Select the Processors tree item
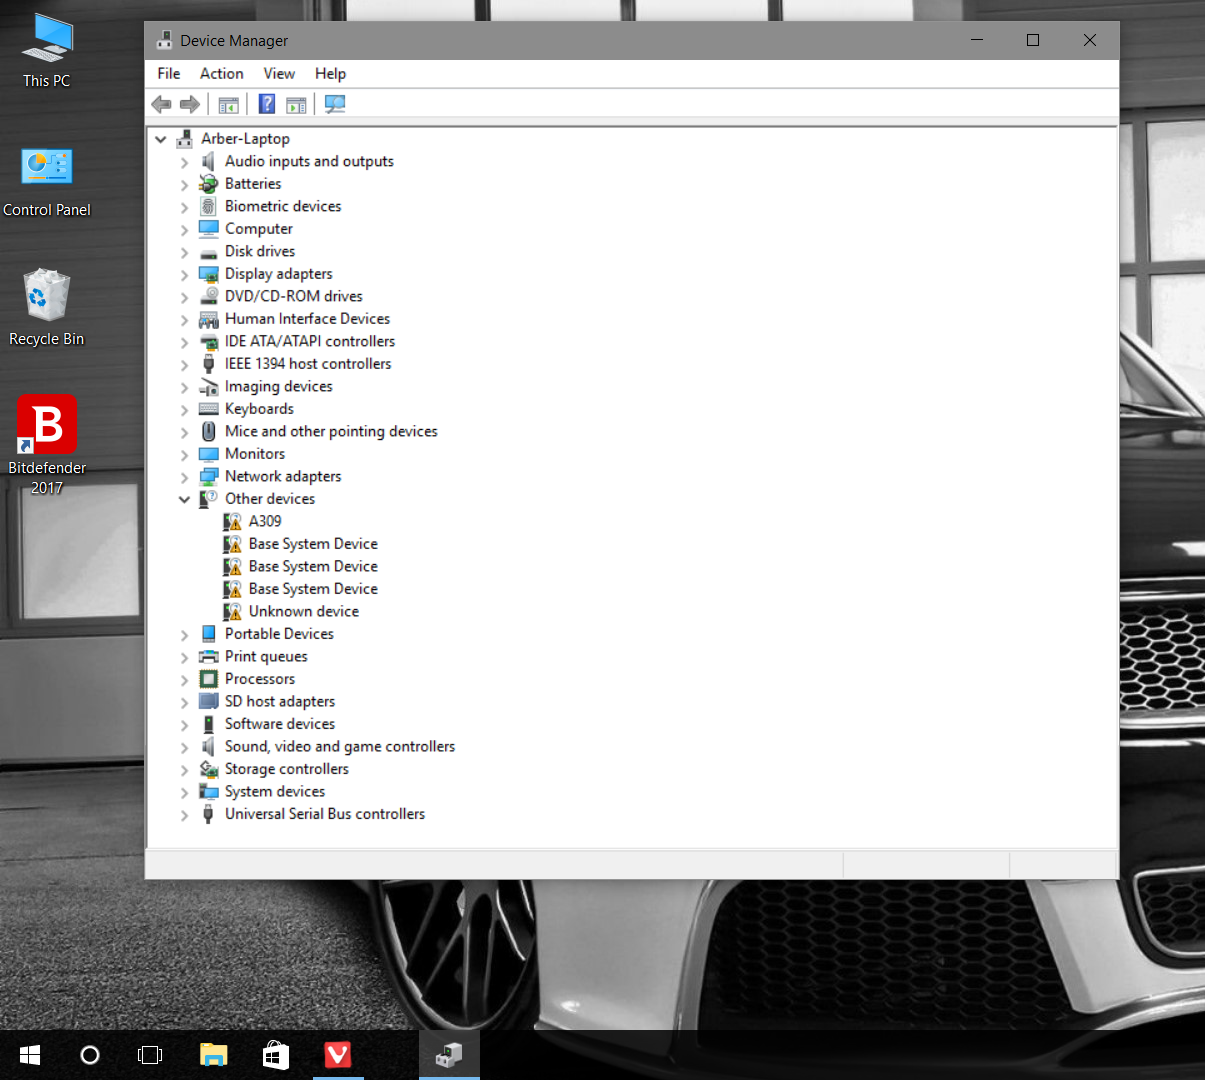 259,679
